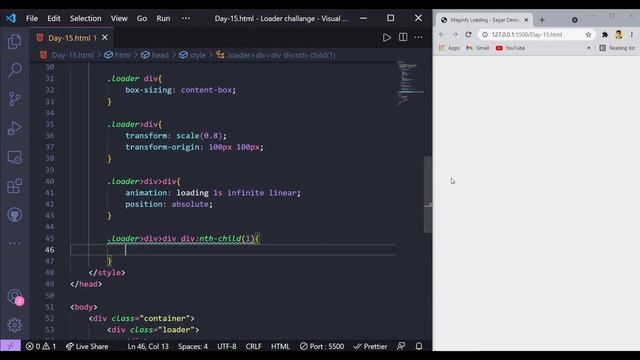Click remote window indicator in status bar
This screenshot has width=640, height=360.
pos(10,346)
